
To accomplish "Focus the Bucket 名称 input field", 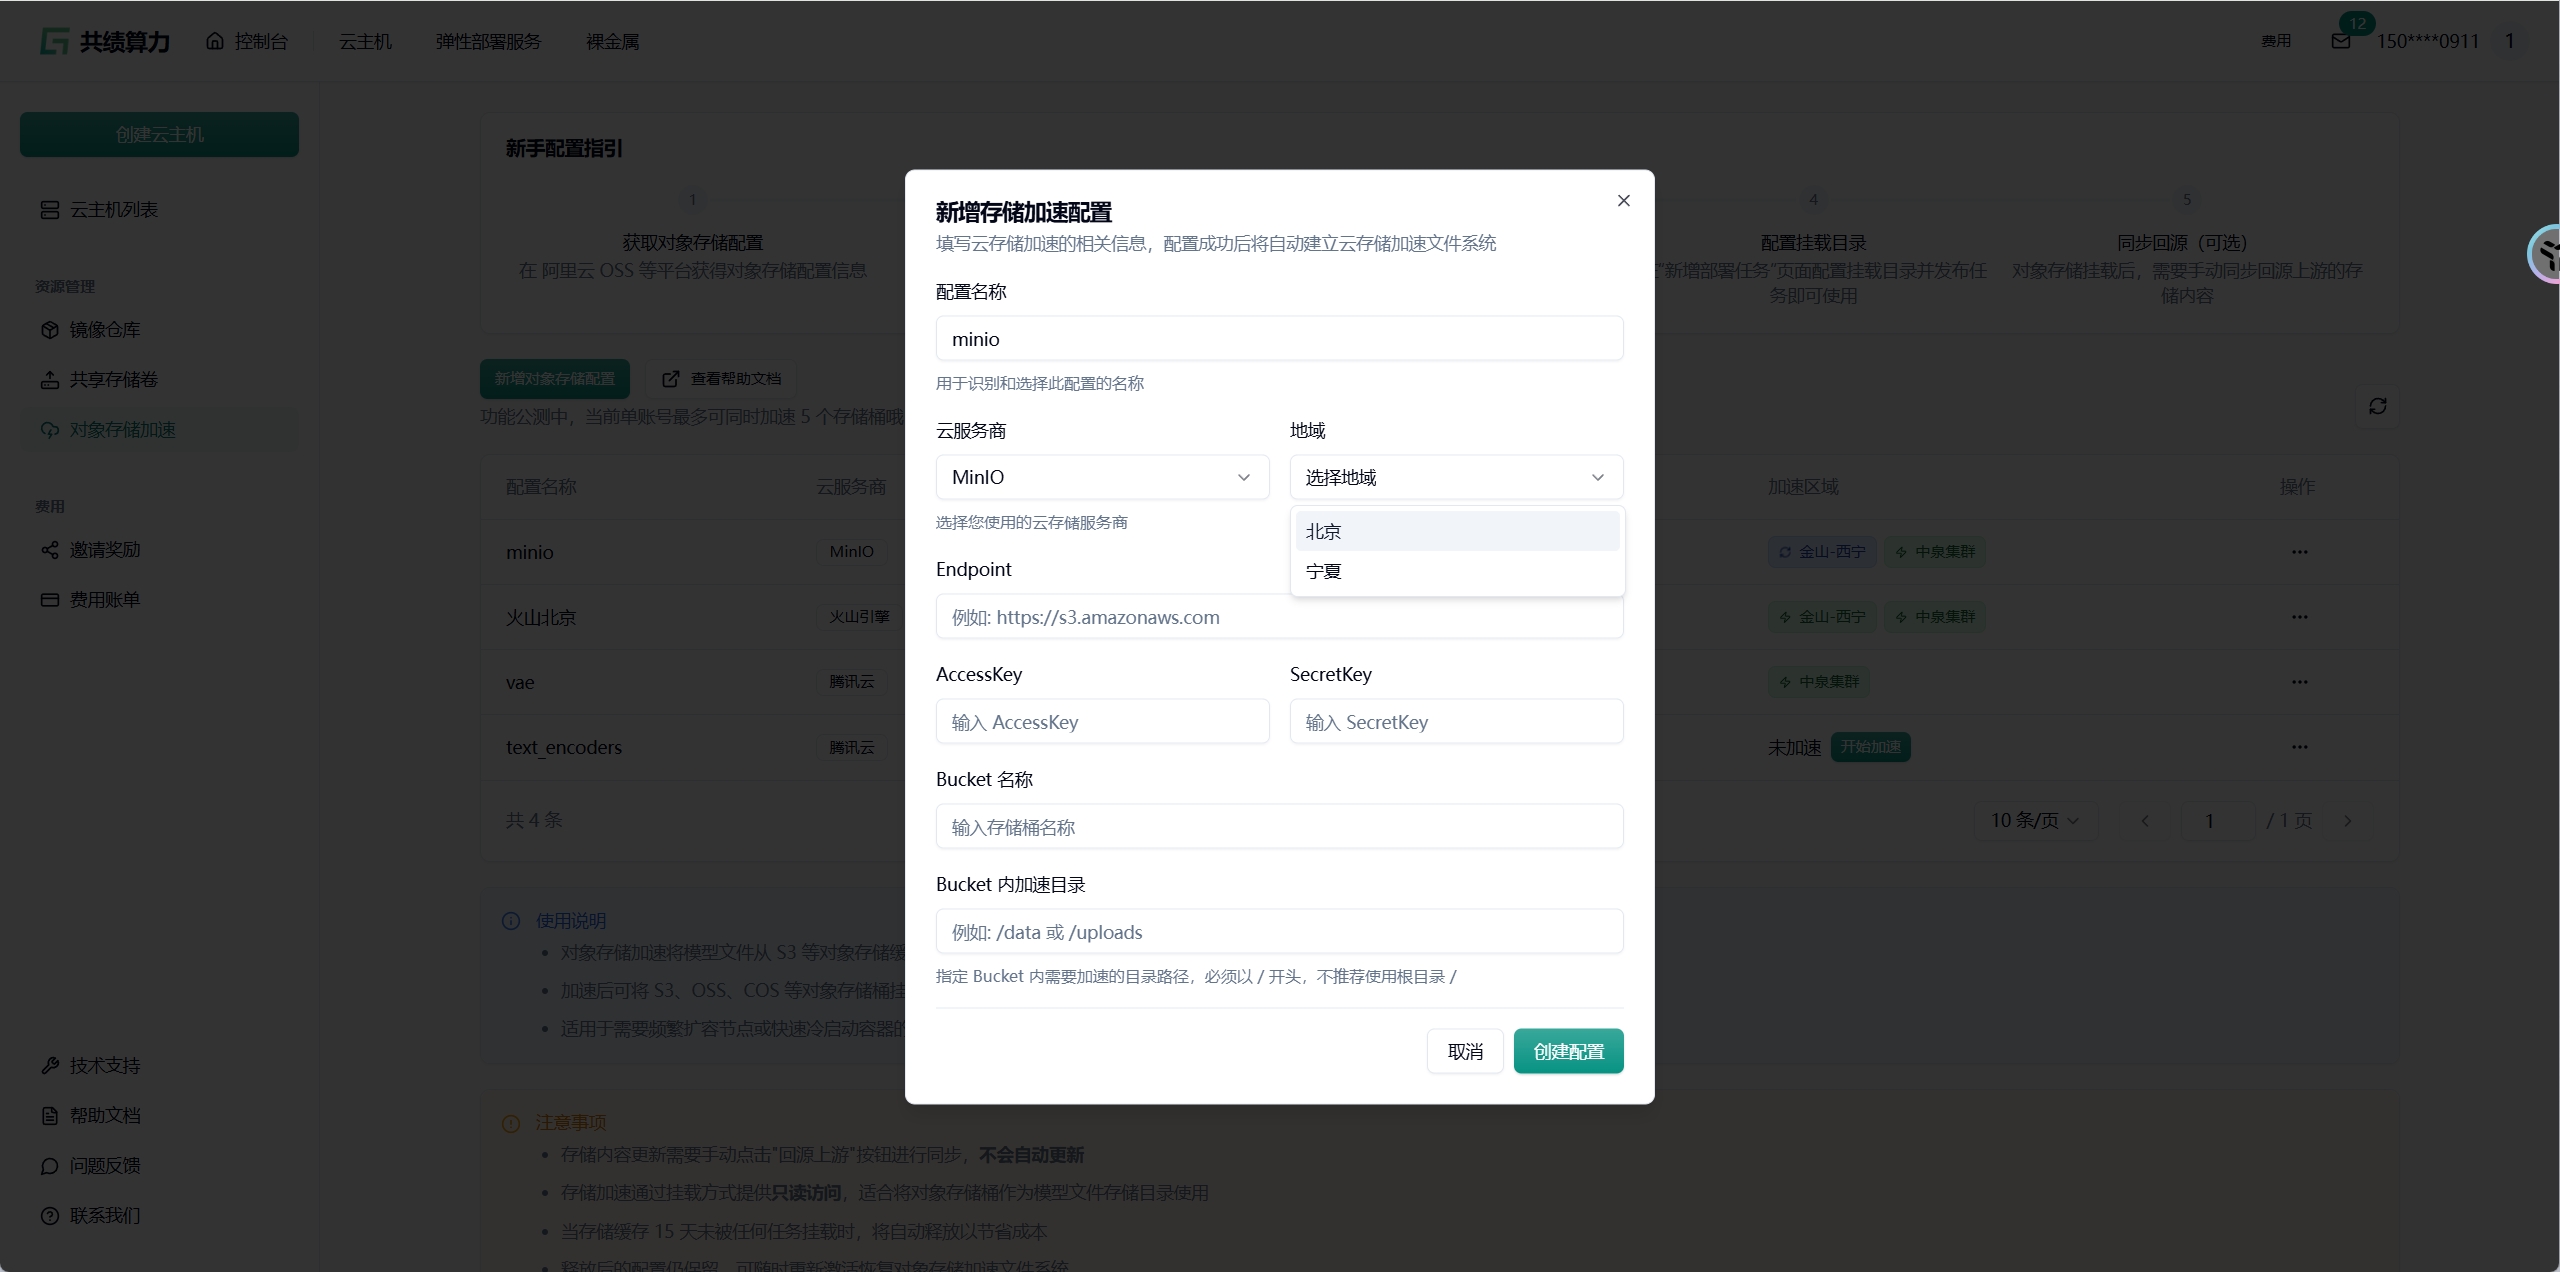I will pos(1278,828).
